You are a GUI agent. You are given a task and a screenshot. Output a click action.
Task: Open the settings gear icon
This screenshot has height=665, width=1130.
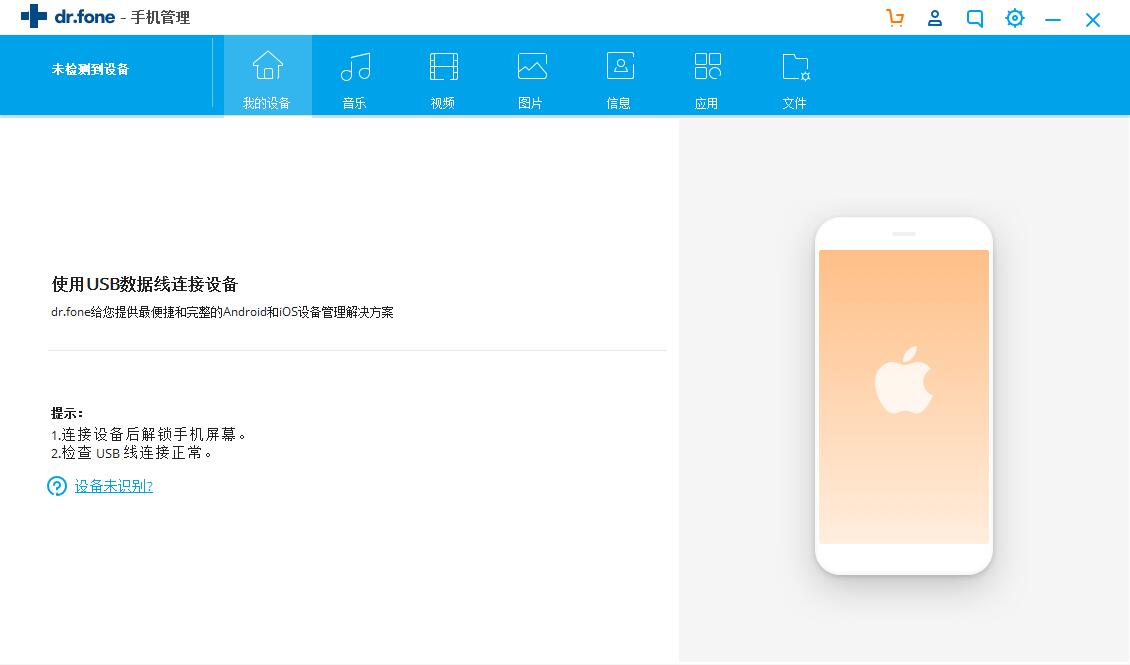[x=1015, y=18]
